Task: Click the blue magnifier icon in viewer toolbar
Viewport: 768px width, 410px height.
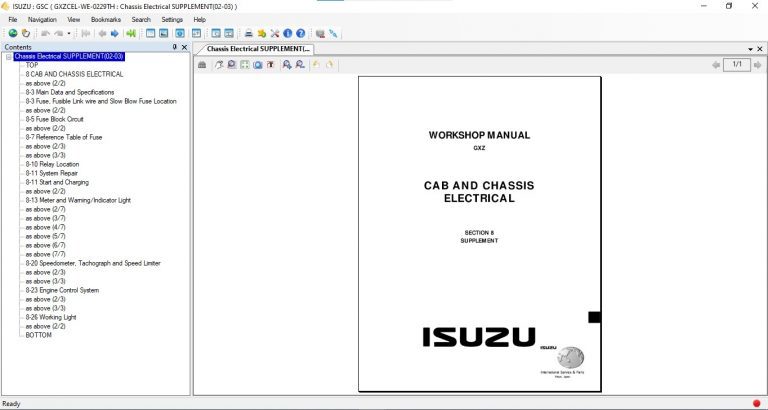Action: [x=258, y=65]
